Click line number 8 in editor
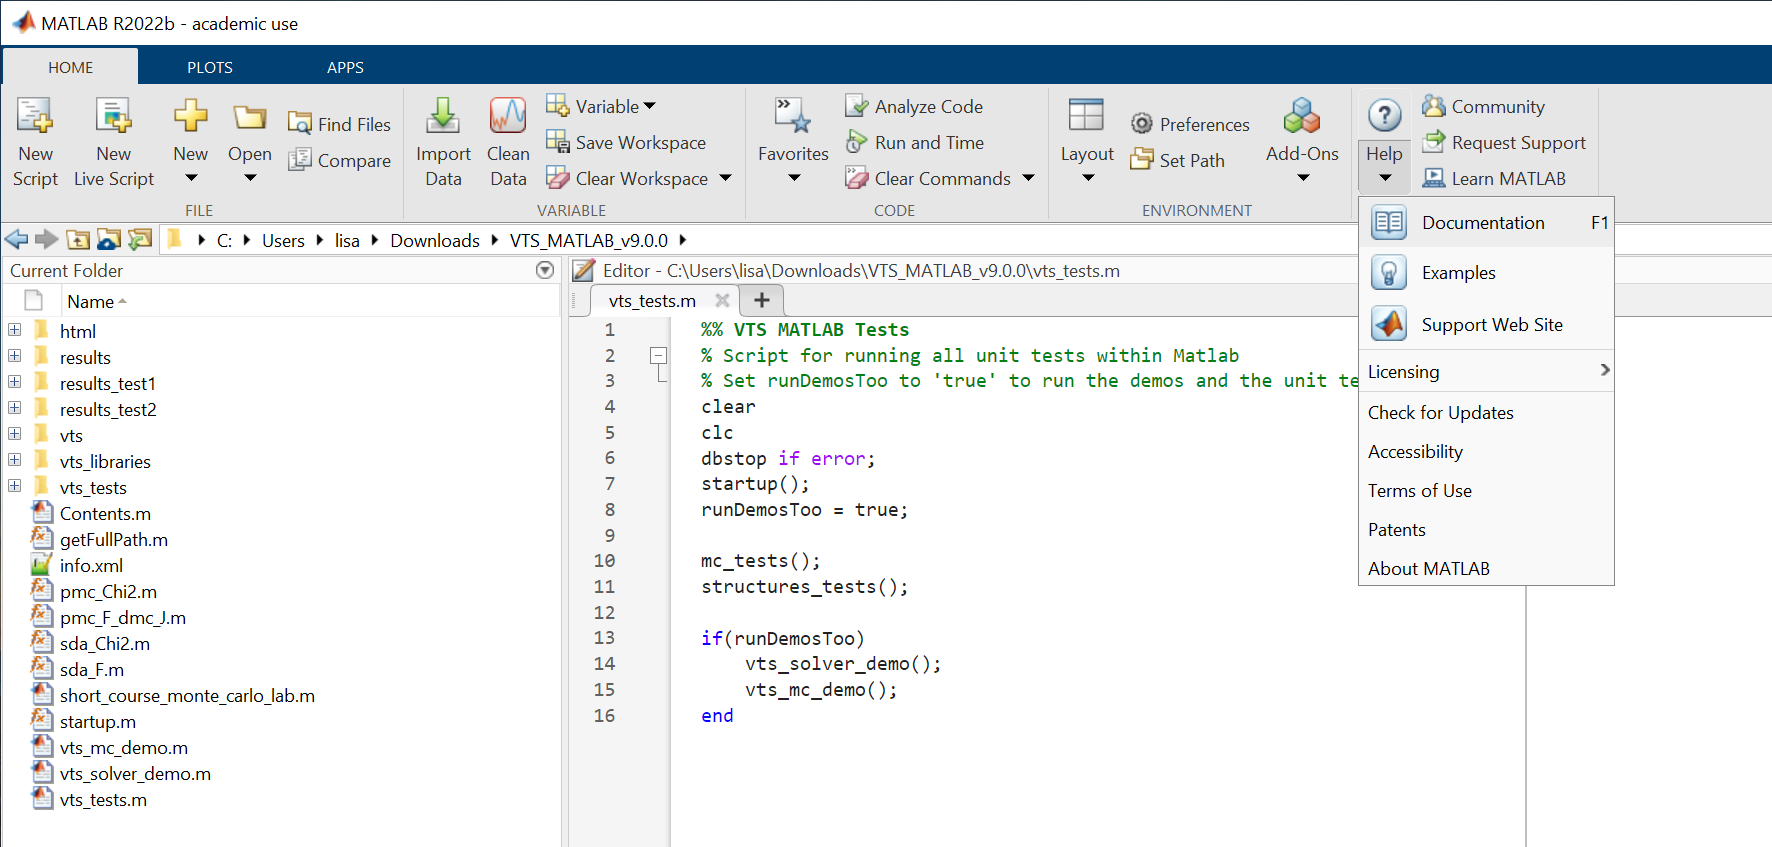Viewport: 1772px width, 847px height. (610, 510)
